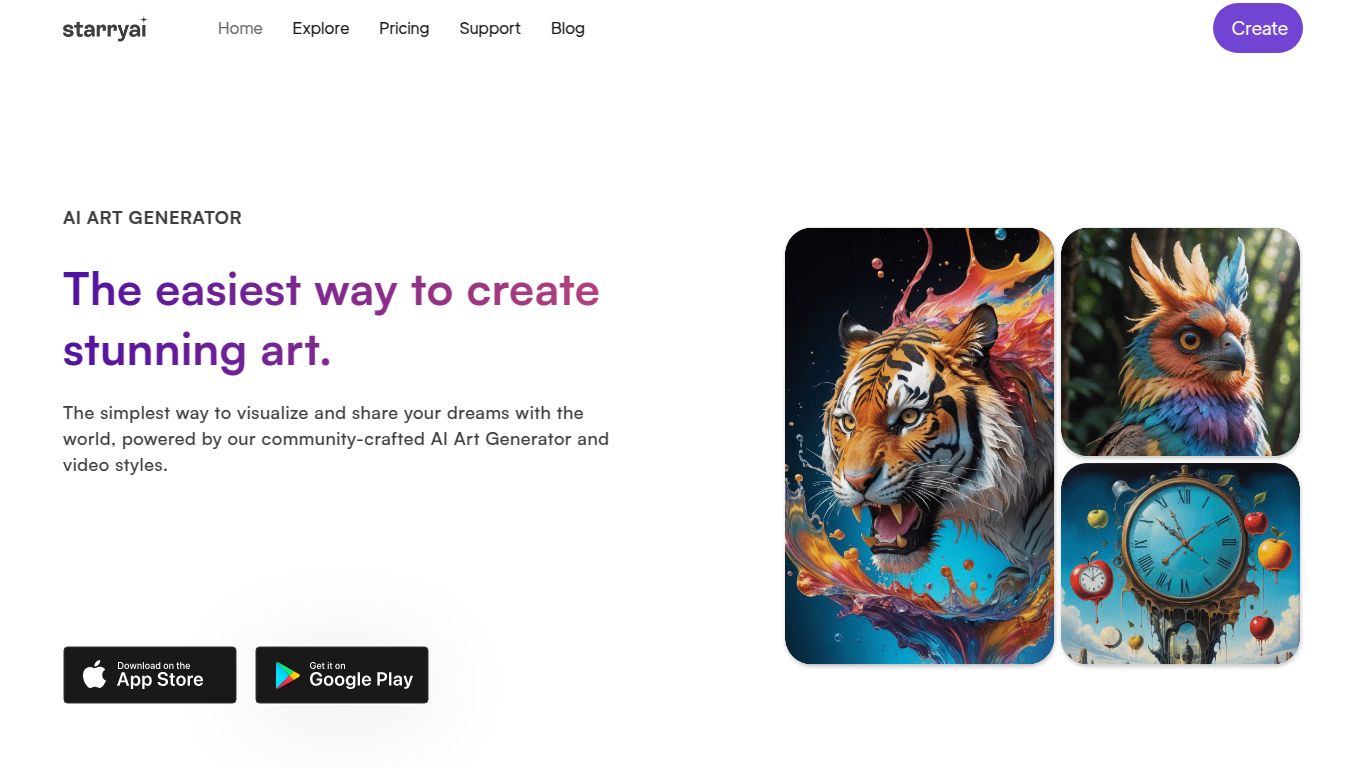
Task: Visit the Blog link
Action: tap(568, 28)
